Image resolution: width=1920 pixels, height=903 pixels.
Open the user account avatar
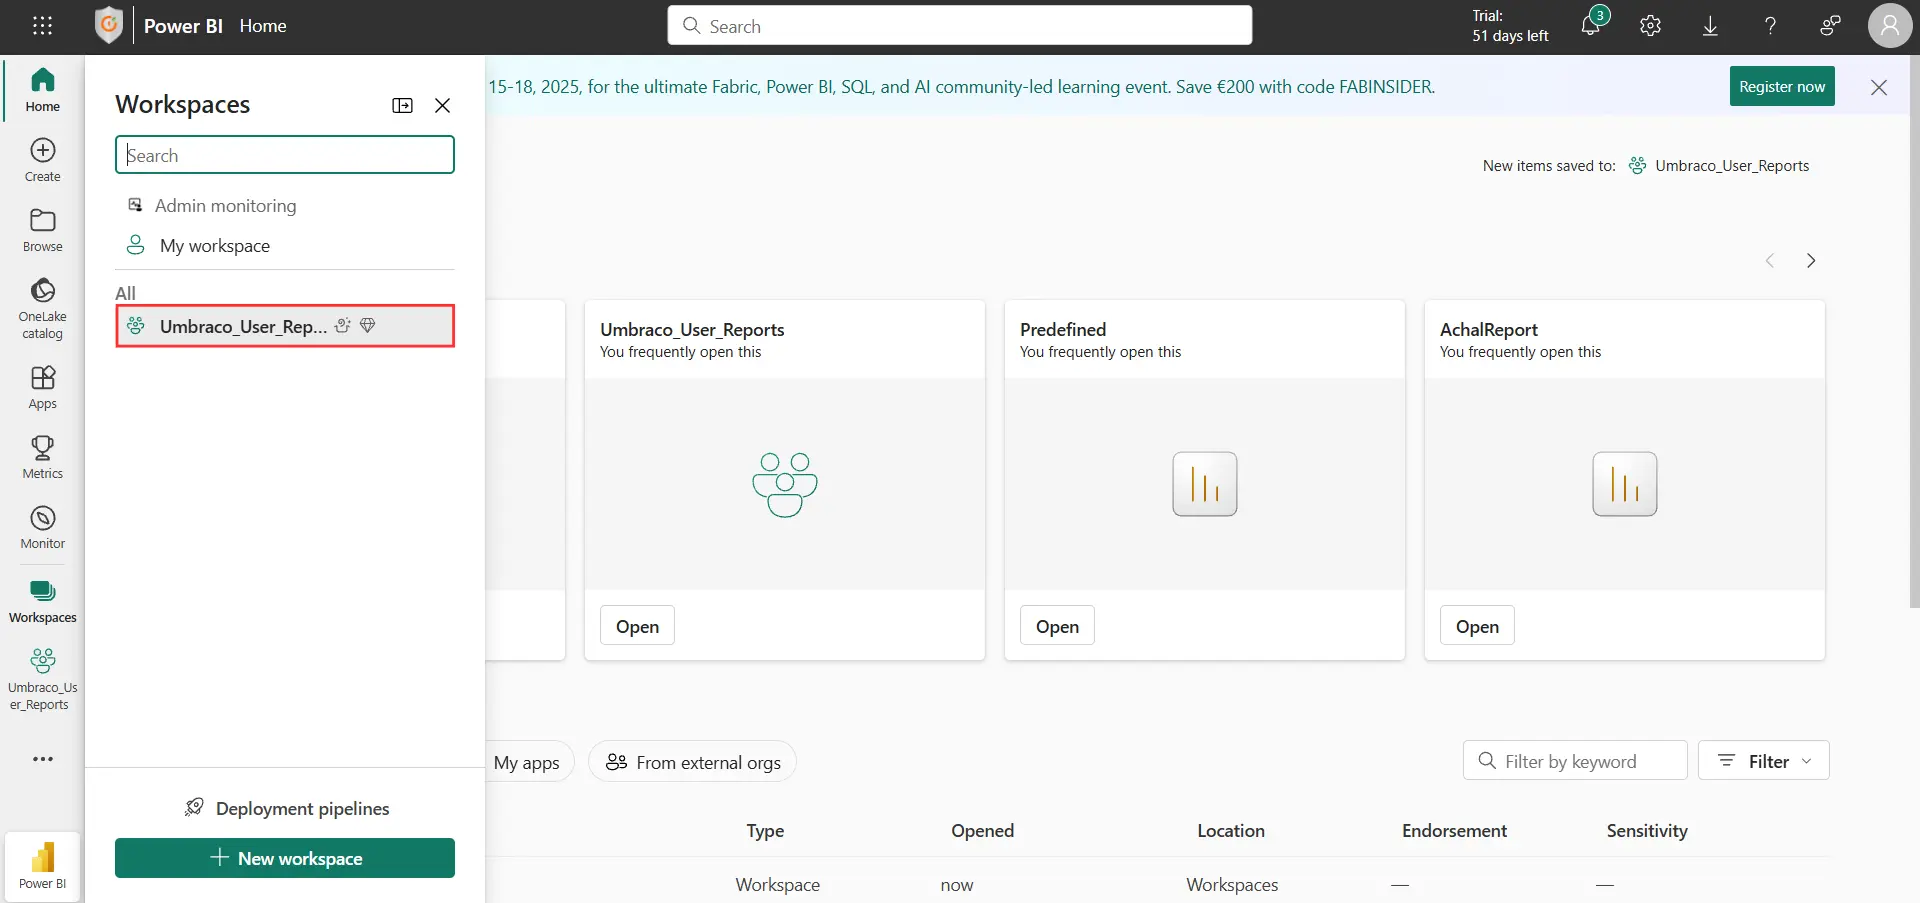point(1890,26)
